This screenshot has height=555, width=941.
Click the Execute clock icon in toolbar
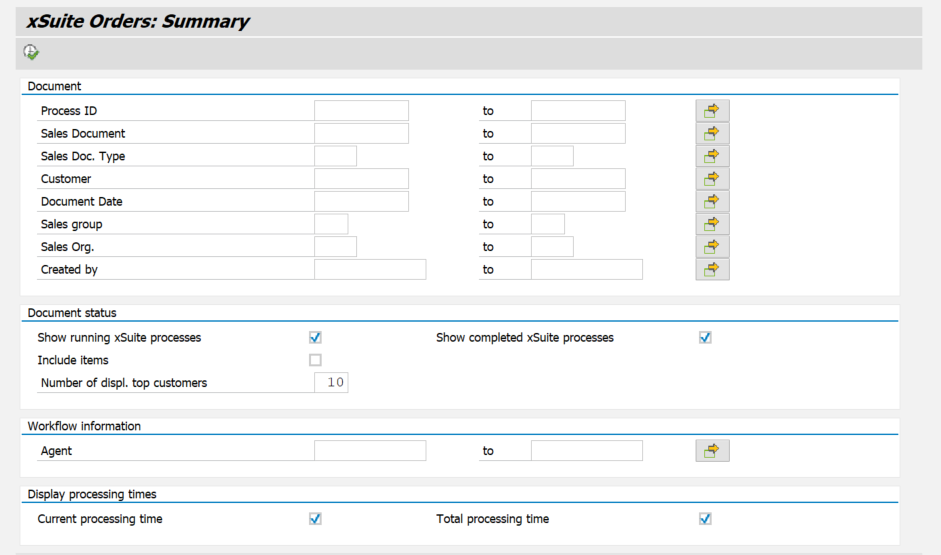(x=31, y=53)
